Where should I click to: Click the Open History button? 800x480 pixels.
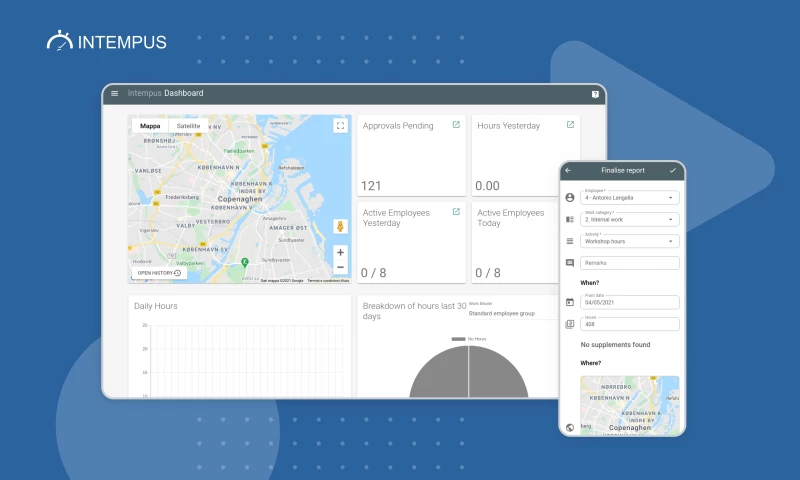[x=159, y=273]
